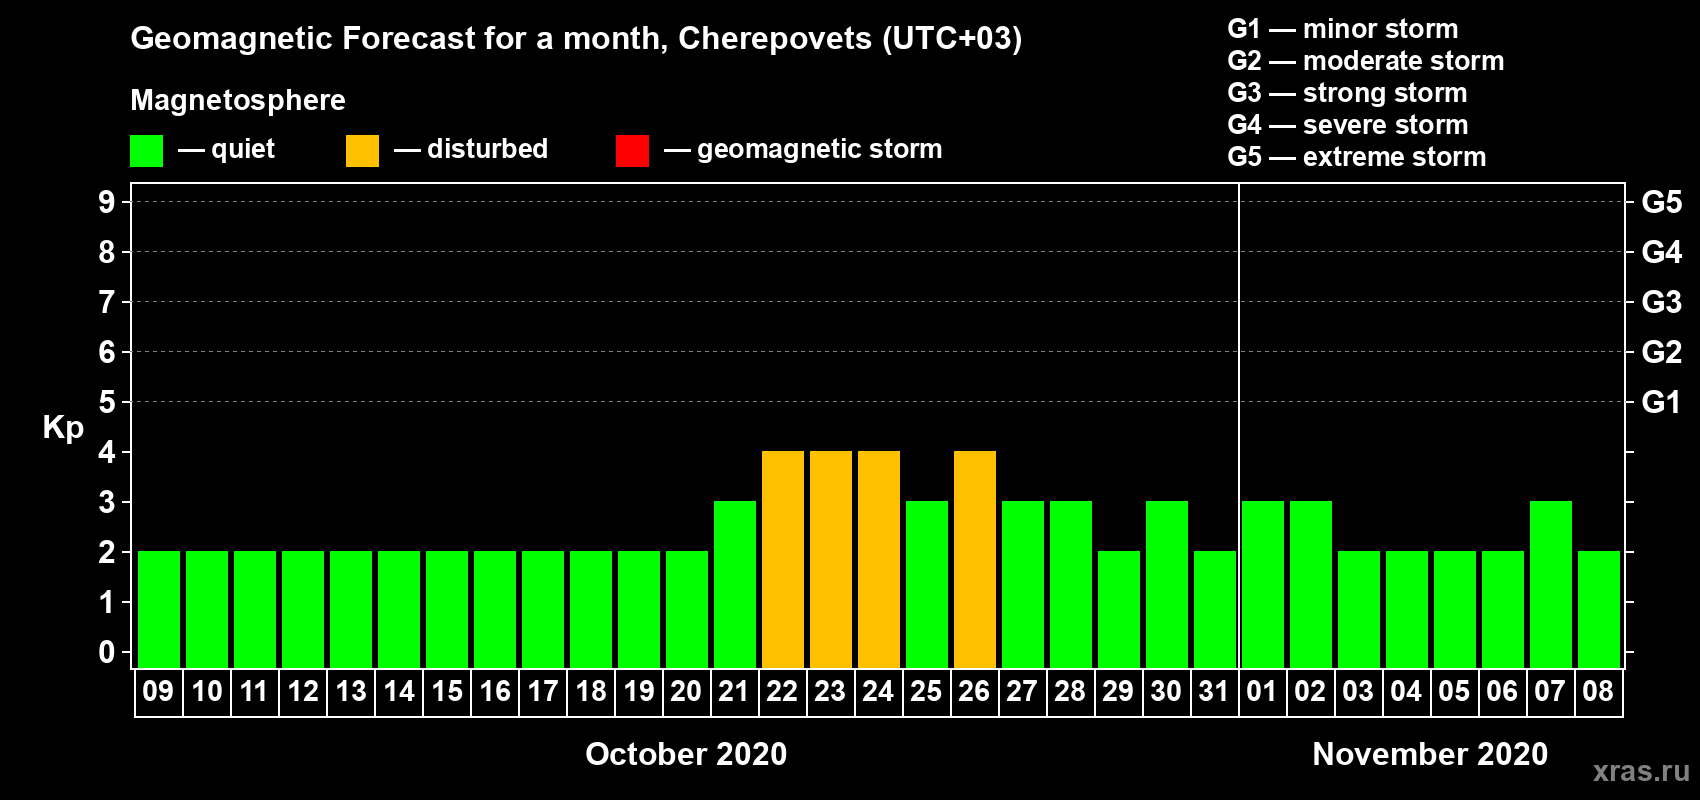Click the green bar for October 15

click(447, 609)
